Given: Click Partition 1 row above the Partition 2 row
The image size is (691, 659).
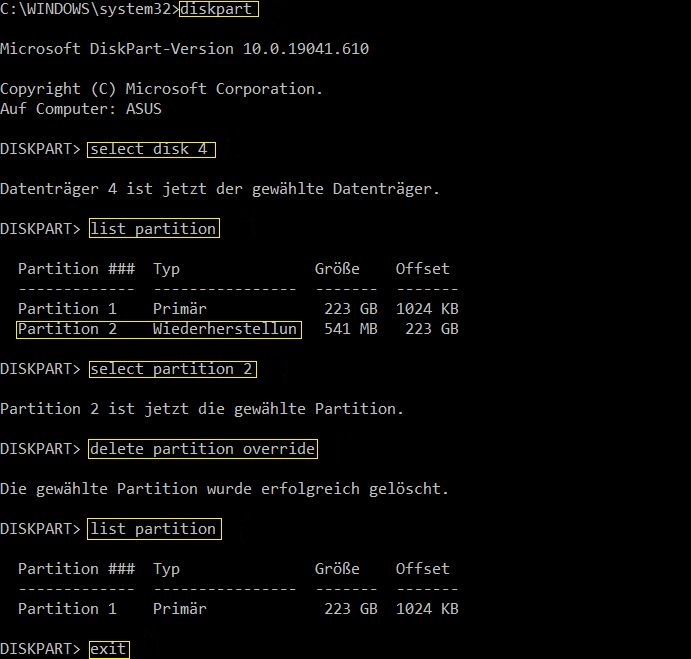Looking at the screenshot, I should 238,309.
